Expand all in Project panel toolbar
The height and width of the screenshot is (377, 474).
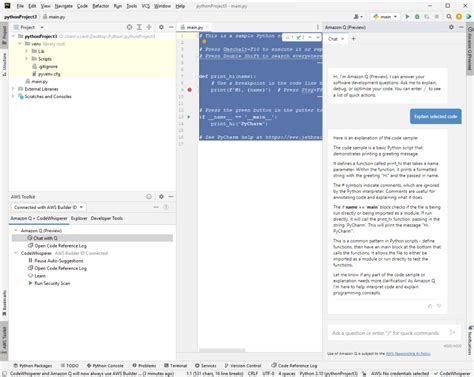pos(139,27)
